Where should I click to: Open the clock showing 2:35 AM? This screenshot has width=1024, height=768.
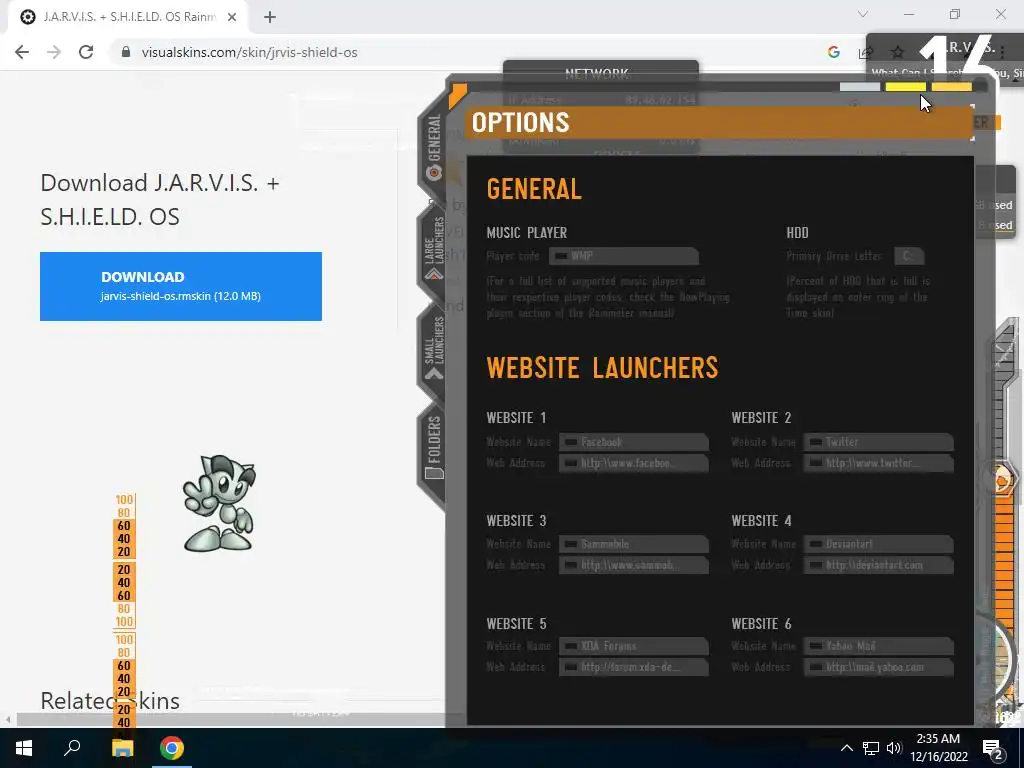[x=938, y=748]
